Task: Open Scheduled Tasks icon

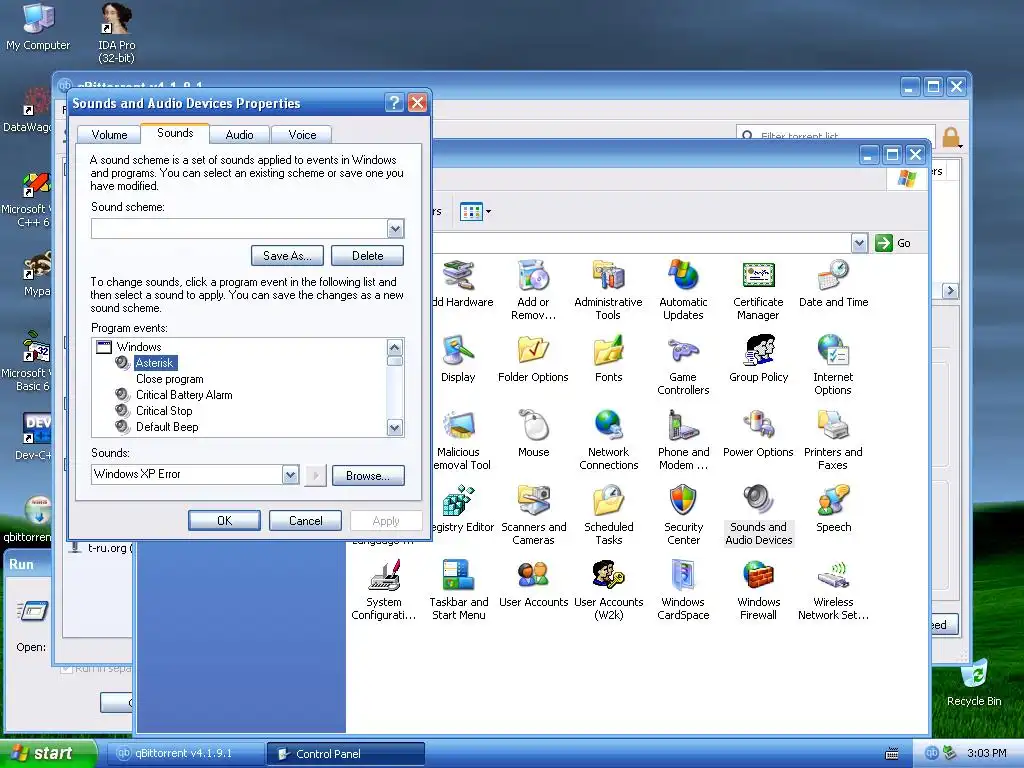Action: (x=608, y=515)
